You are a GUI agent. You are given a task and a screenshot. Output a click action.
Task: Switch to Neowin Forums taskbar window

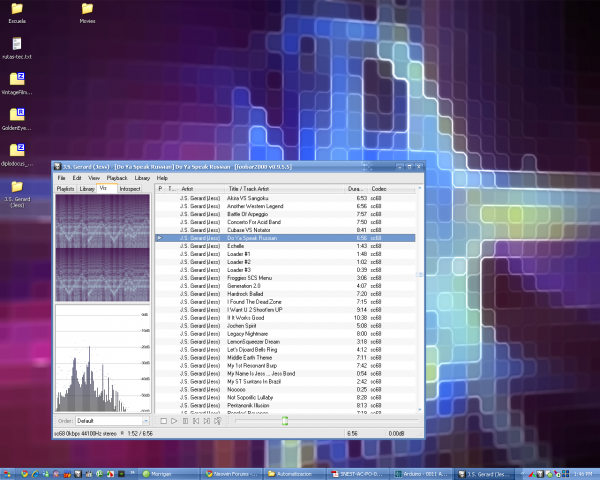(232, 474)
